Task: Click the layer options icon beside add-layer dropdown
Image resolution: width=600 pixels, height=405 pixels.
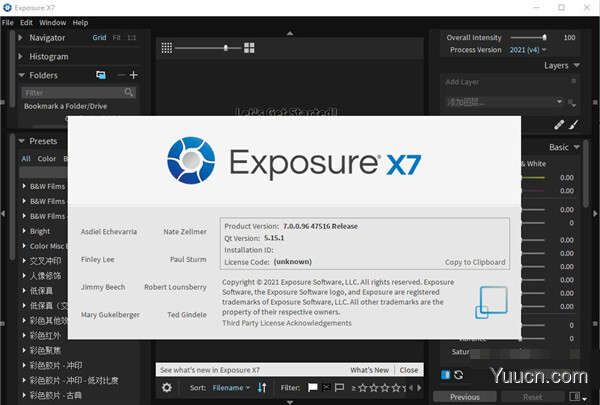Action: (x=572, y=103)
